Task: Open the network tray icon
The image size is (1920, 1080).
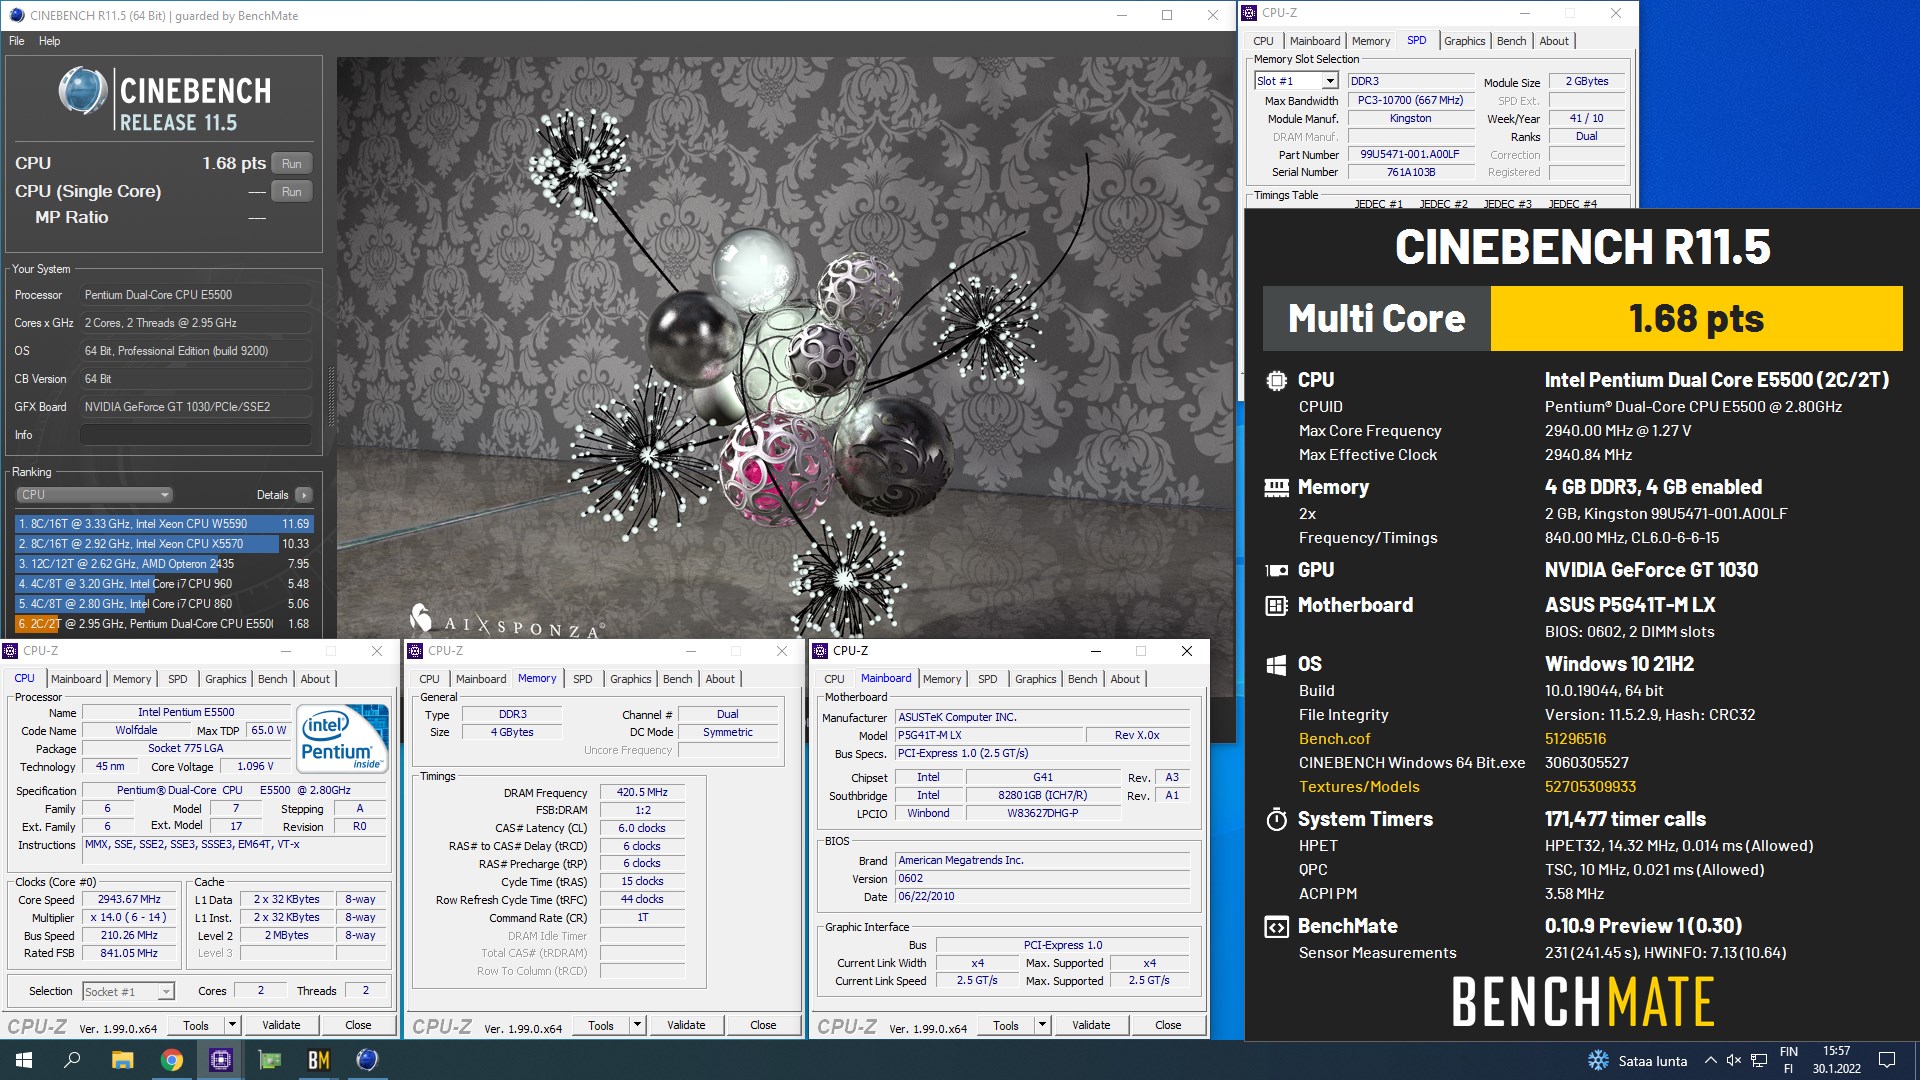Action: click(x=1758, y=1061)
